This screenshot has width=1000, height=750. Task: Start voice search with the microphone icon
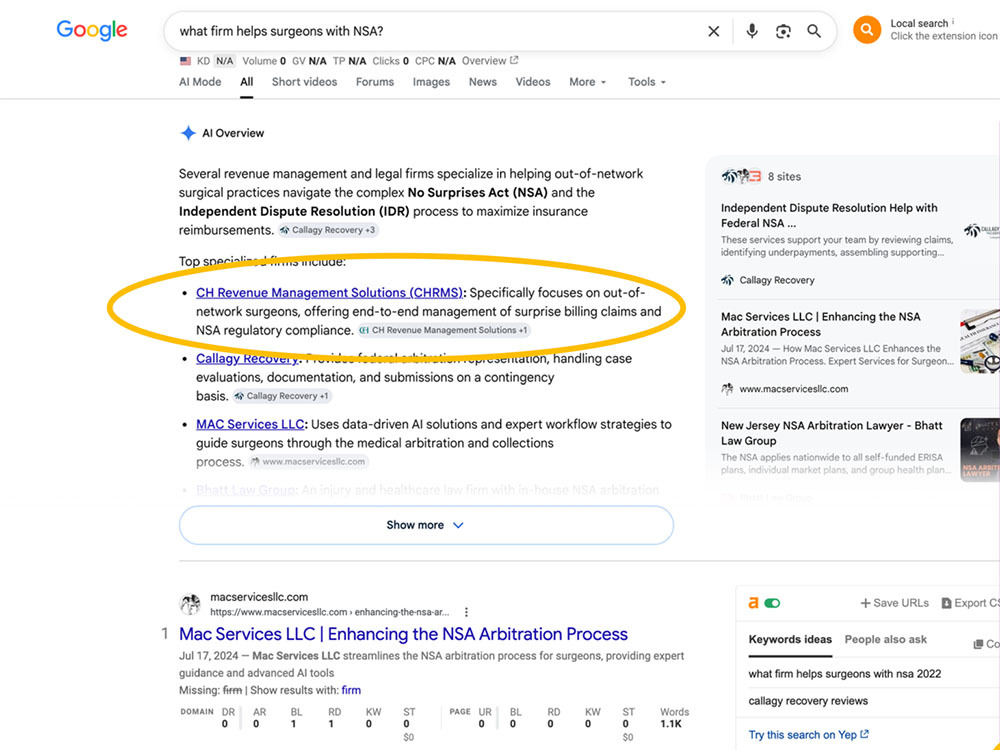(752, 31)
